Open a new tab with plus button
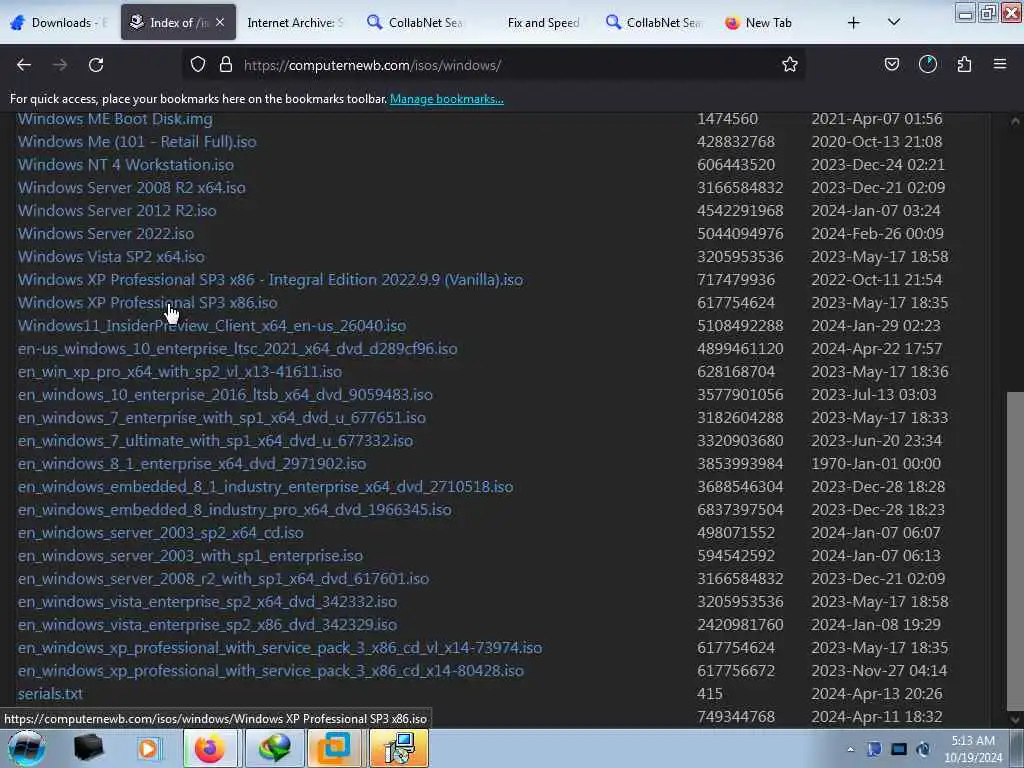 click(x=854, y=23)
